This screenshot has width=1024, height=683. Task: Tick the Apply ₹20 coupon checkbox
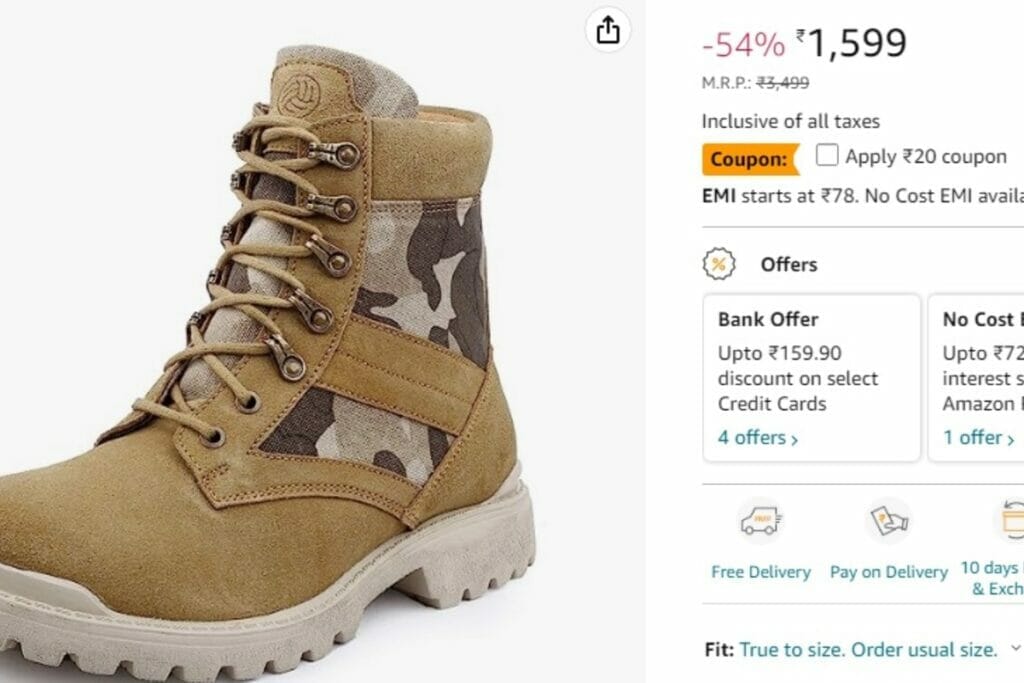click(827, 155)
